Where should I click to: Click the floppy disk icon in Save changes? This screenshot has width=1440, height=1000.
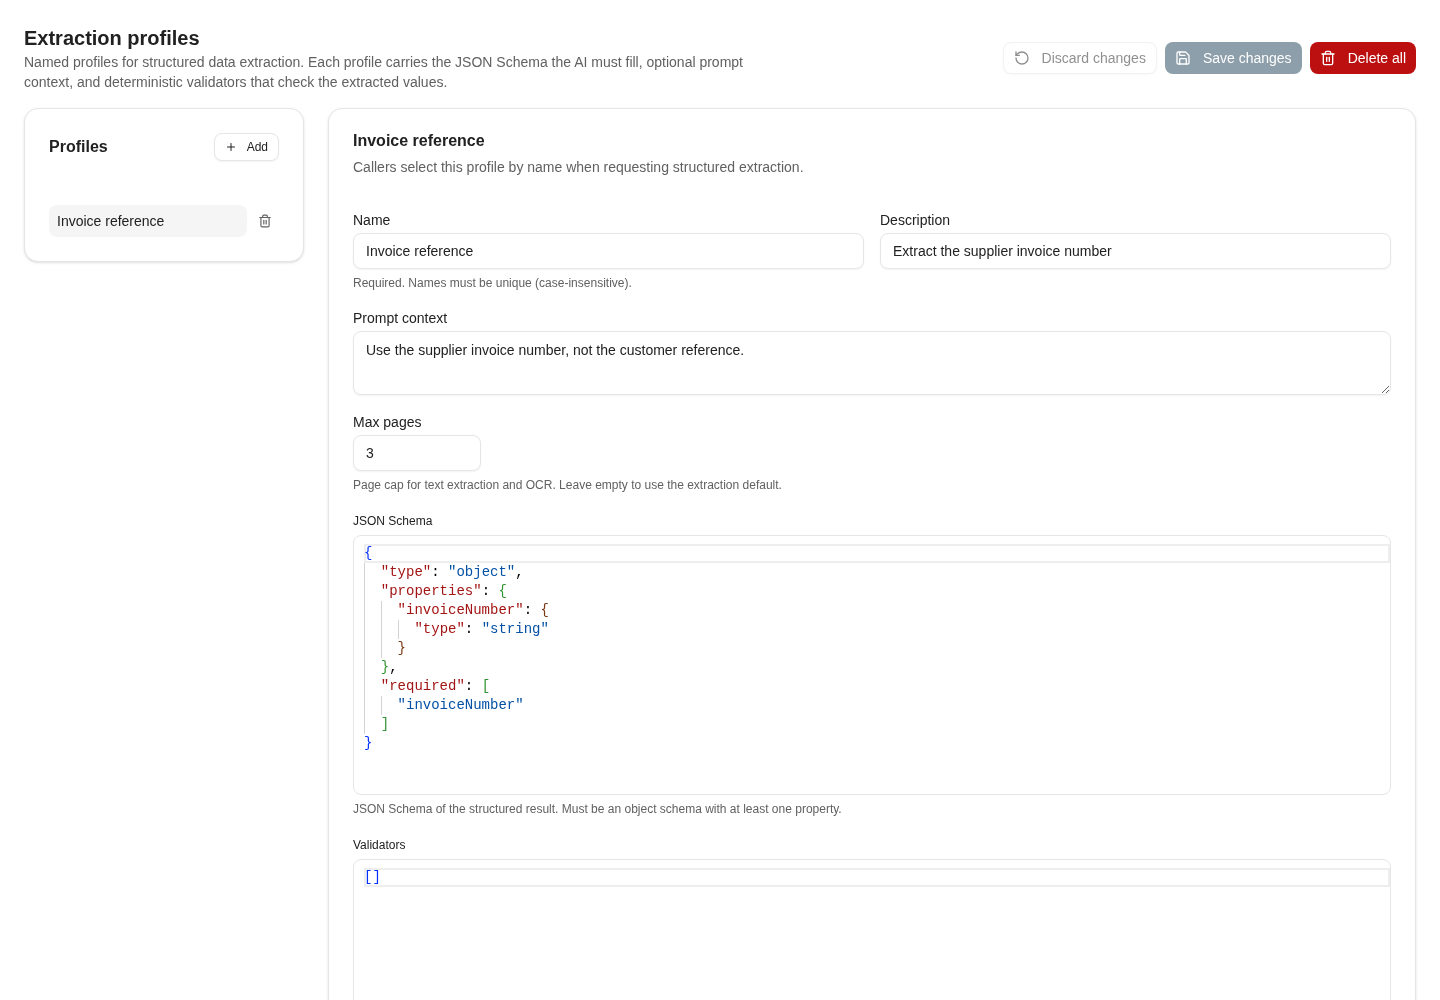(1183, 58)
